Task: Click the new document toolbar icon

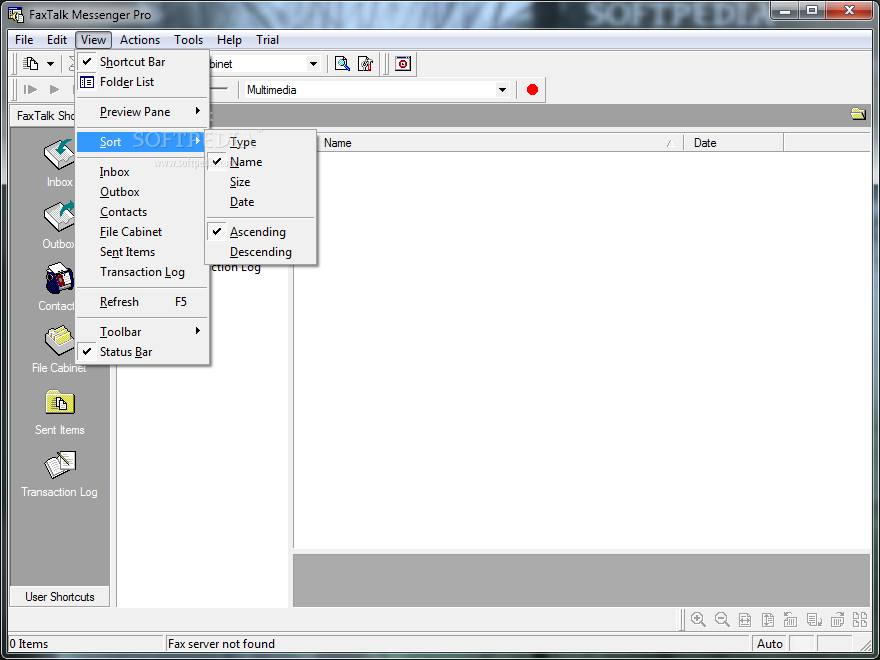Action: pos(31,63)
